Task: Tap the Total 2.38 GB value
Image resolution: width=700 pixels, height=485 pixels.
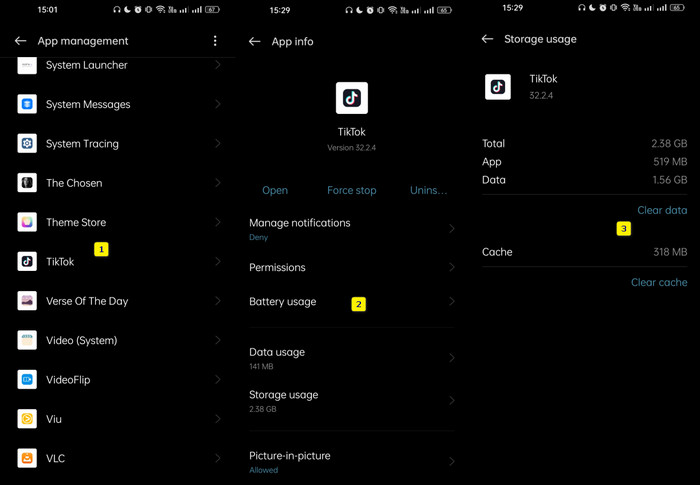Action: [x=669, y=143]
